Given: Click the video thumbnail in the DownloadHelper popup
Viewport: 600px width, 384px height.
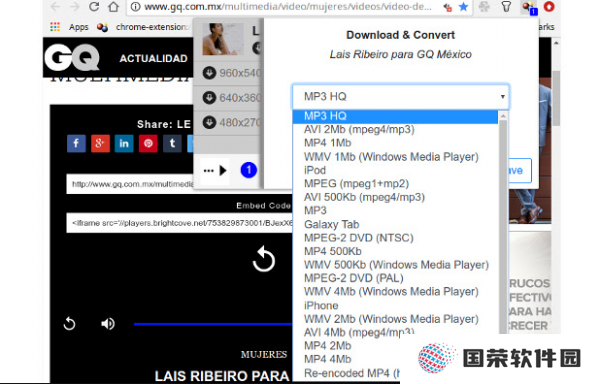Looking at the screenshot, I should tap(223, 39).
